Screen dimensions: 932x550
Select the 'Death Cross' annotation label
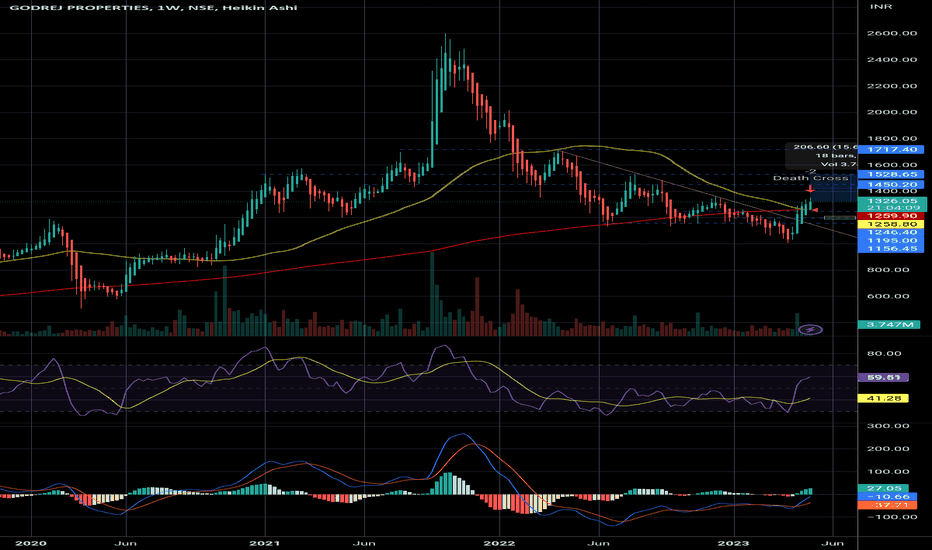(811, 178)
